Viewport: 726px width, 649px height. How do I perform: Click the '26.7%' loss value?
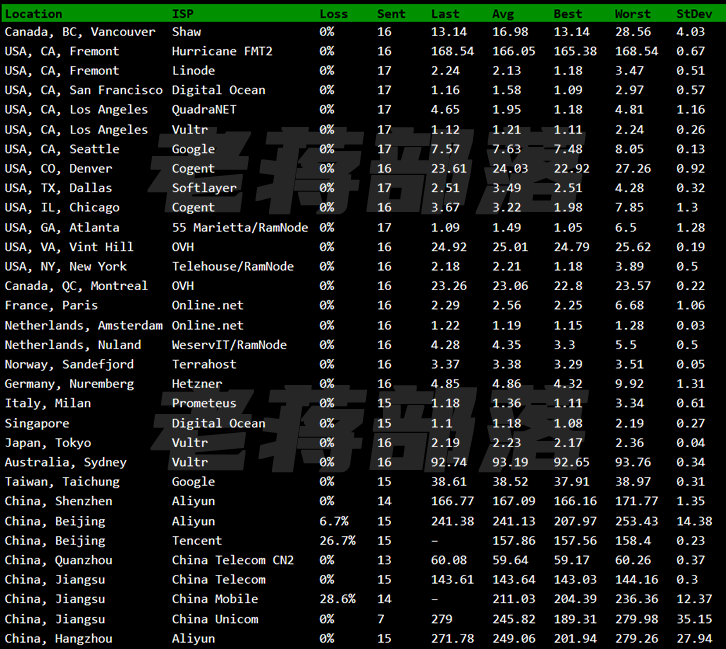click(338, 541)
